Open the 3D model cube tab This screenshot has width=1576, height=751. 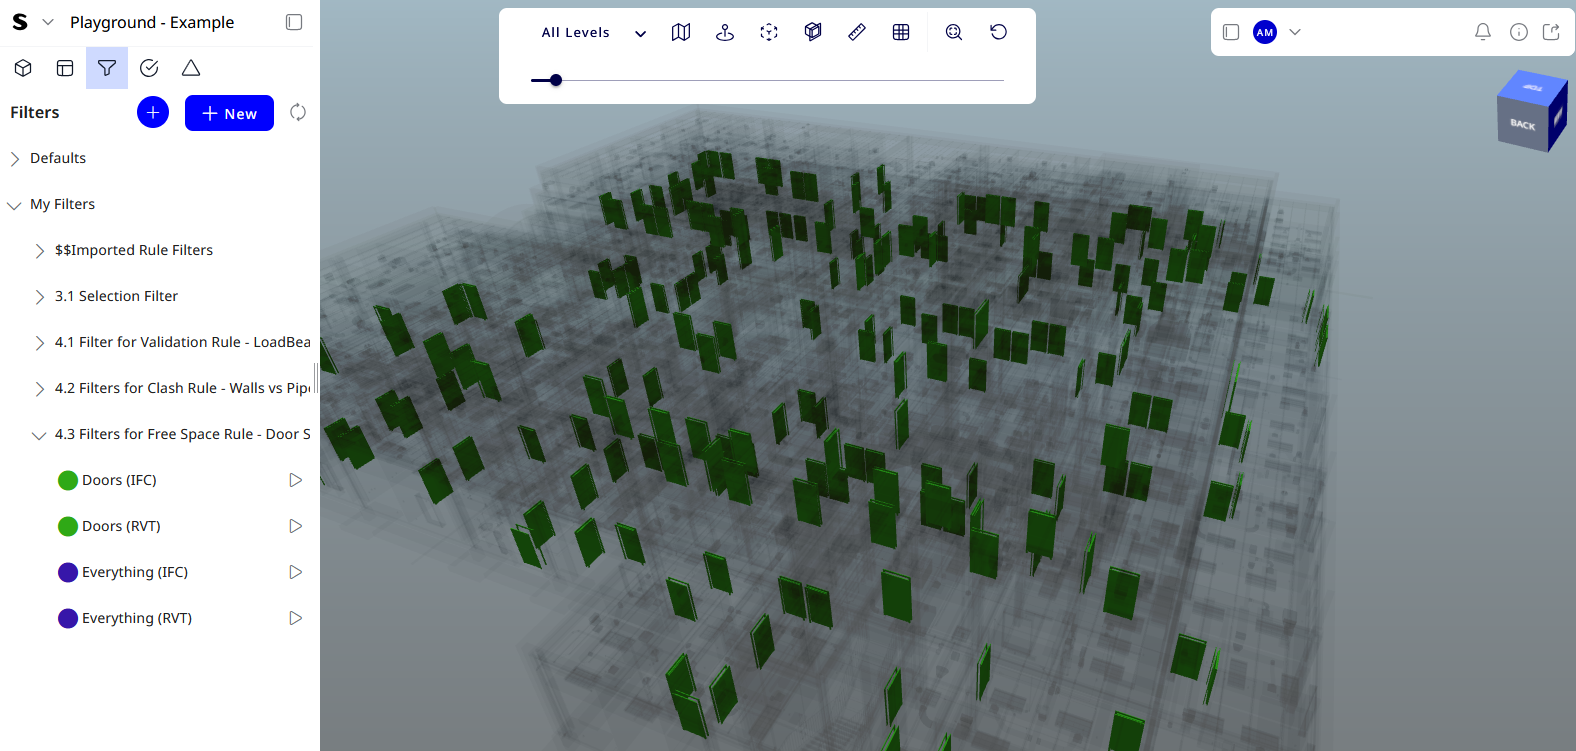pos(23,68)
